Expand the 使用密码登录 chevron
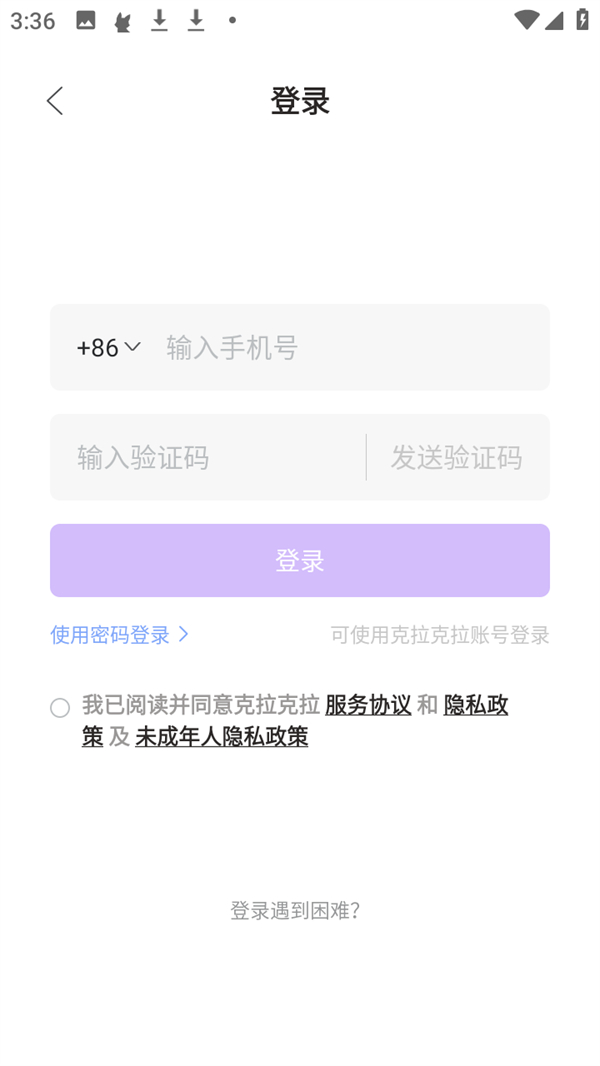The width and height of the screenshot is (600, 1066). coord(184,634)
